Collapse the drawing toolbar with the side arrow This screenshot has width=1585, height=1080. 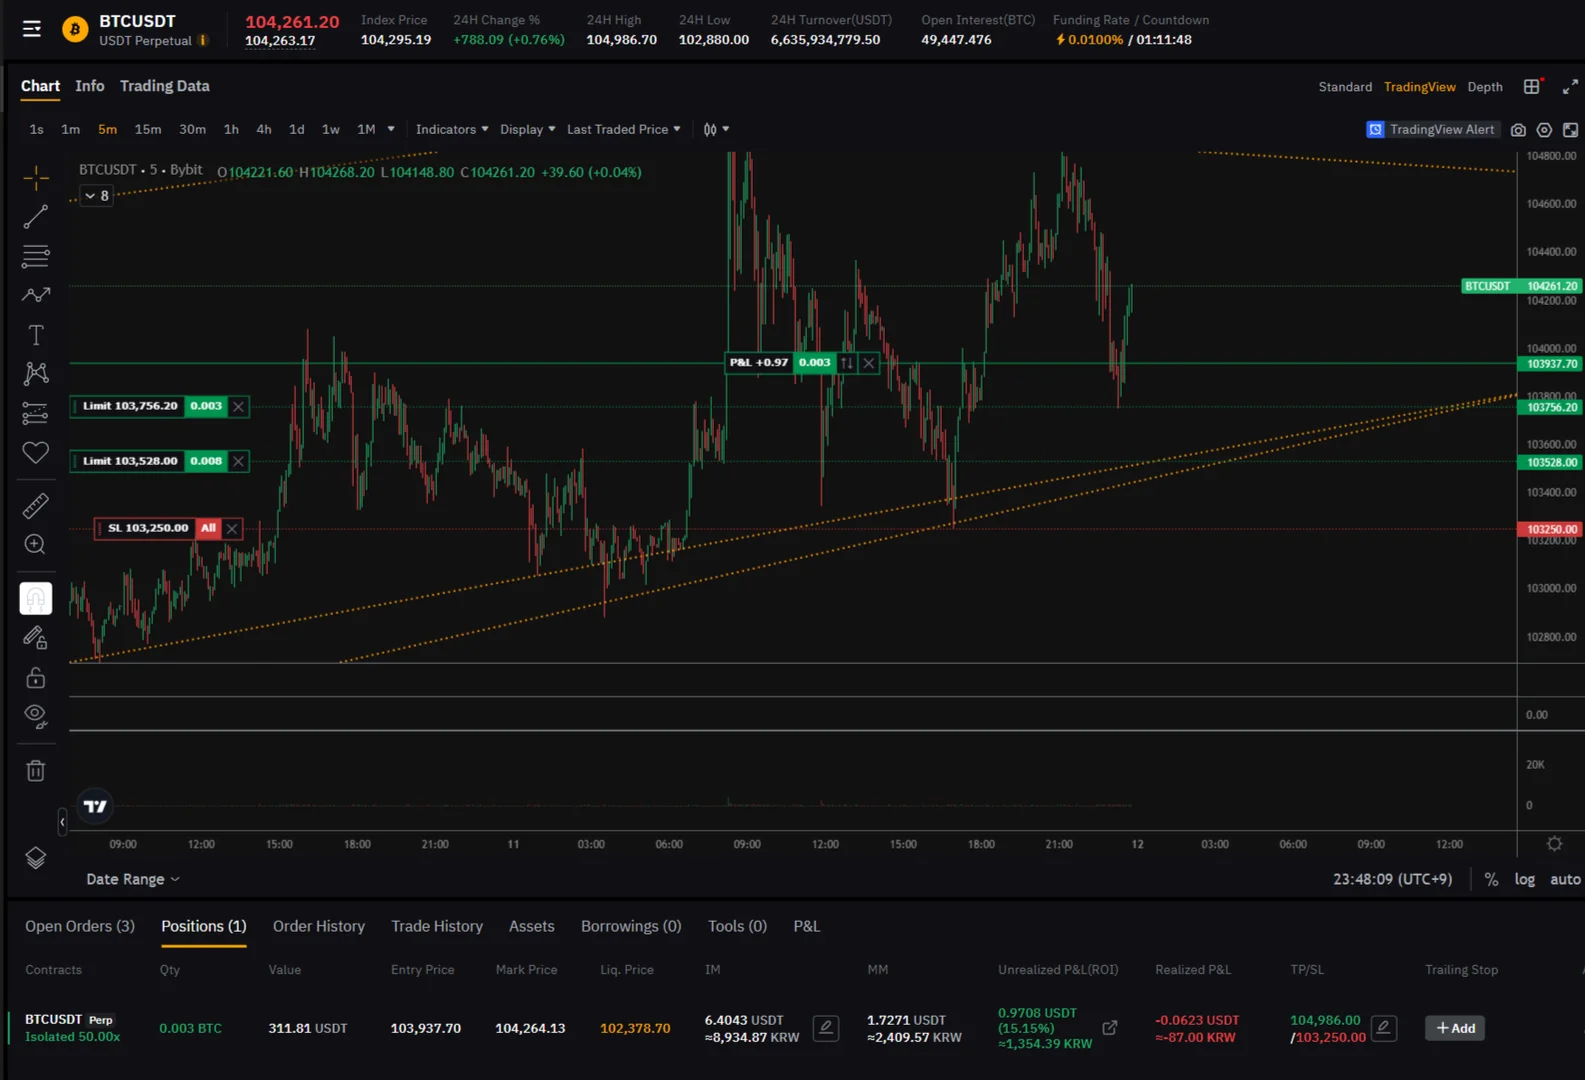(x=62, y=822)
